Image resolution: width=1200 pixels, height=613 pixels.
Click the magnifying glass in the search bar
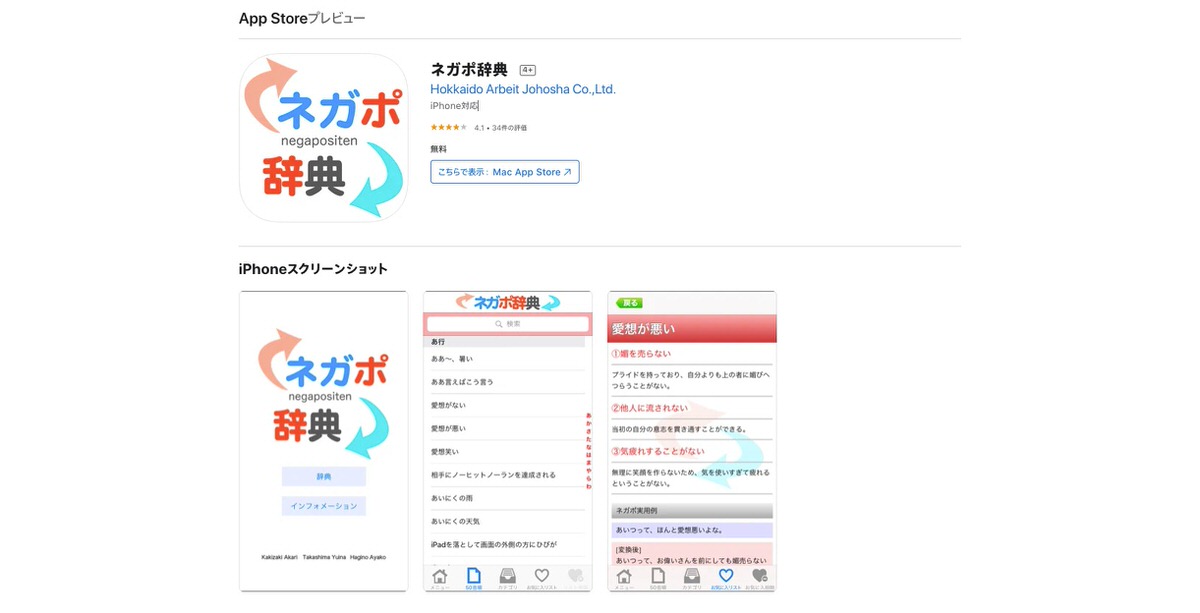[498, 323]
